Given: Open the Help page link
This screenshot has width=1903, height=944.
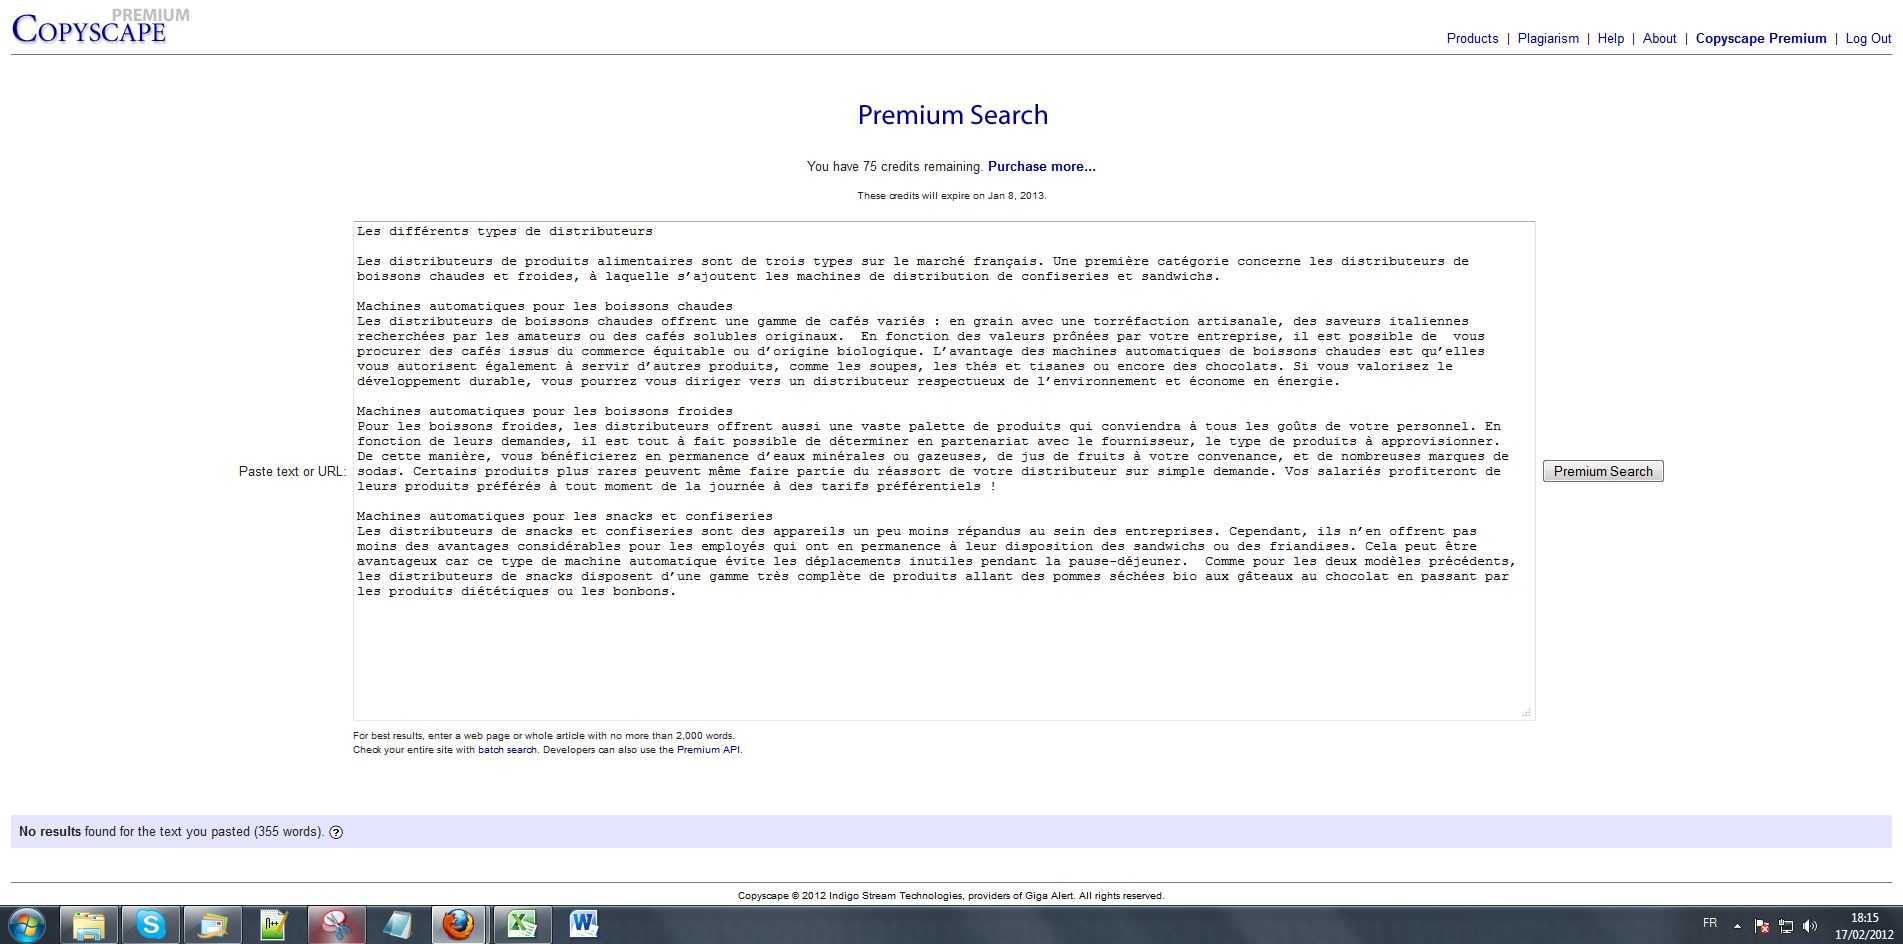Looking at the screenshot, I should 1610,38.
